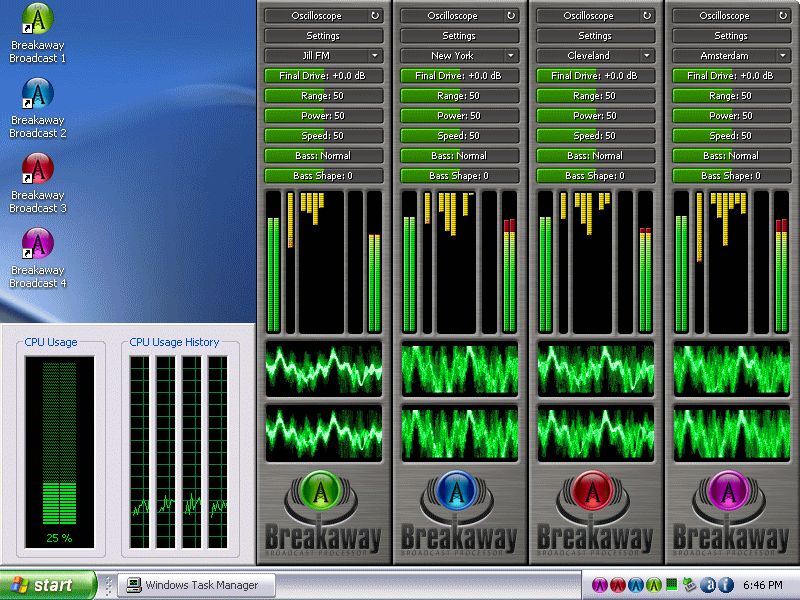Click Bass: Normal slider in New York panel
Image resolution: width=800 pixels, height=600 pixels.
point(460,156)
